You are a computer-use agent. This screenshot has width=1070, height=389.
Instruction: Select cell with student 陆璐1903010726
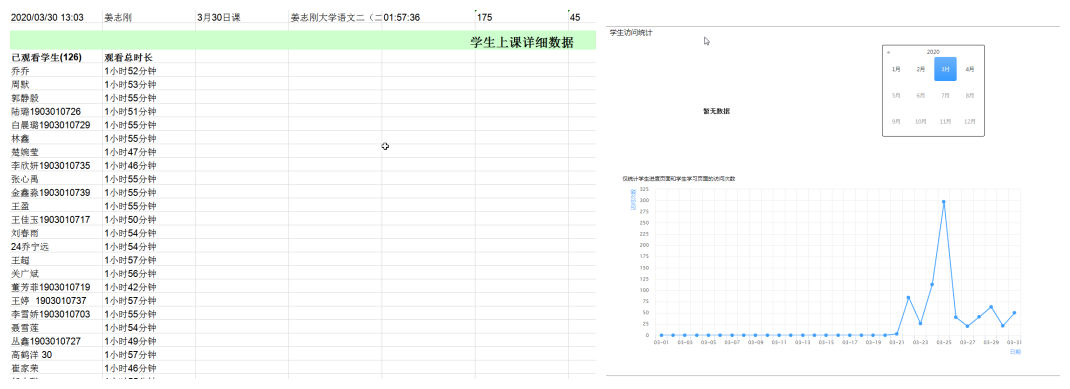(56, 111)
